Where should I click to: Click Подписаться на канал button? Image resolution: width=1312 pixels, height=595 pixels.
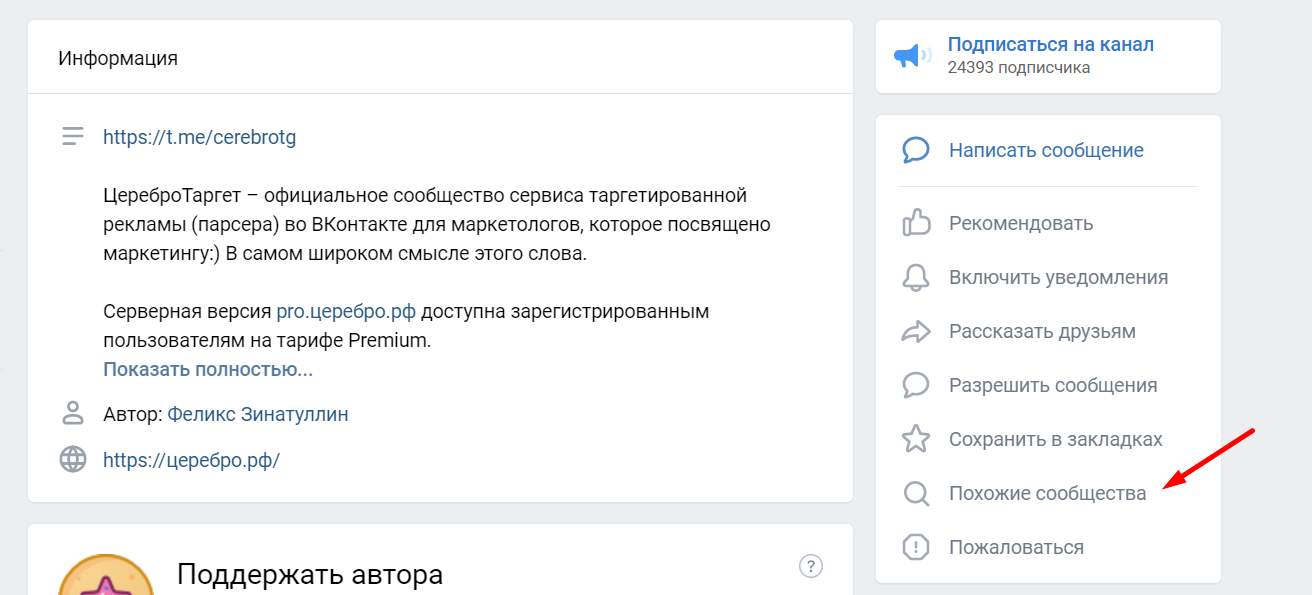pos(1050,45)
